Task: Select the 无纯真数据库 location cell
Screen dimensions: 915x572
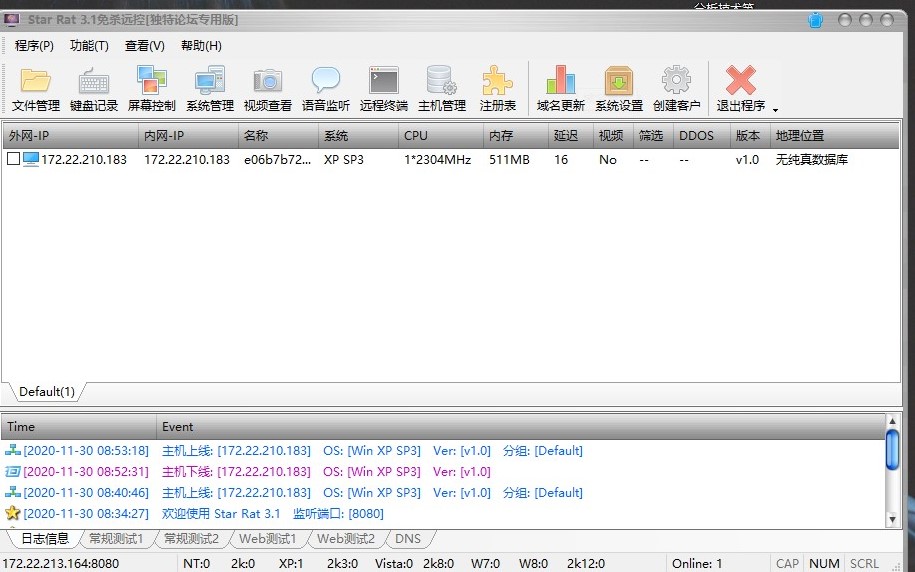Action: (x=812, y=159)
